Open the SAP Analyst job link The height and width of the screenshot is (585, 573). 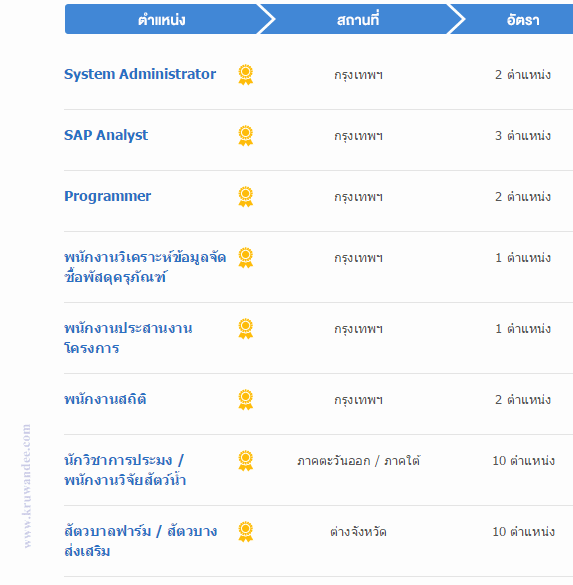point(106,135)
